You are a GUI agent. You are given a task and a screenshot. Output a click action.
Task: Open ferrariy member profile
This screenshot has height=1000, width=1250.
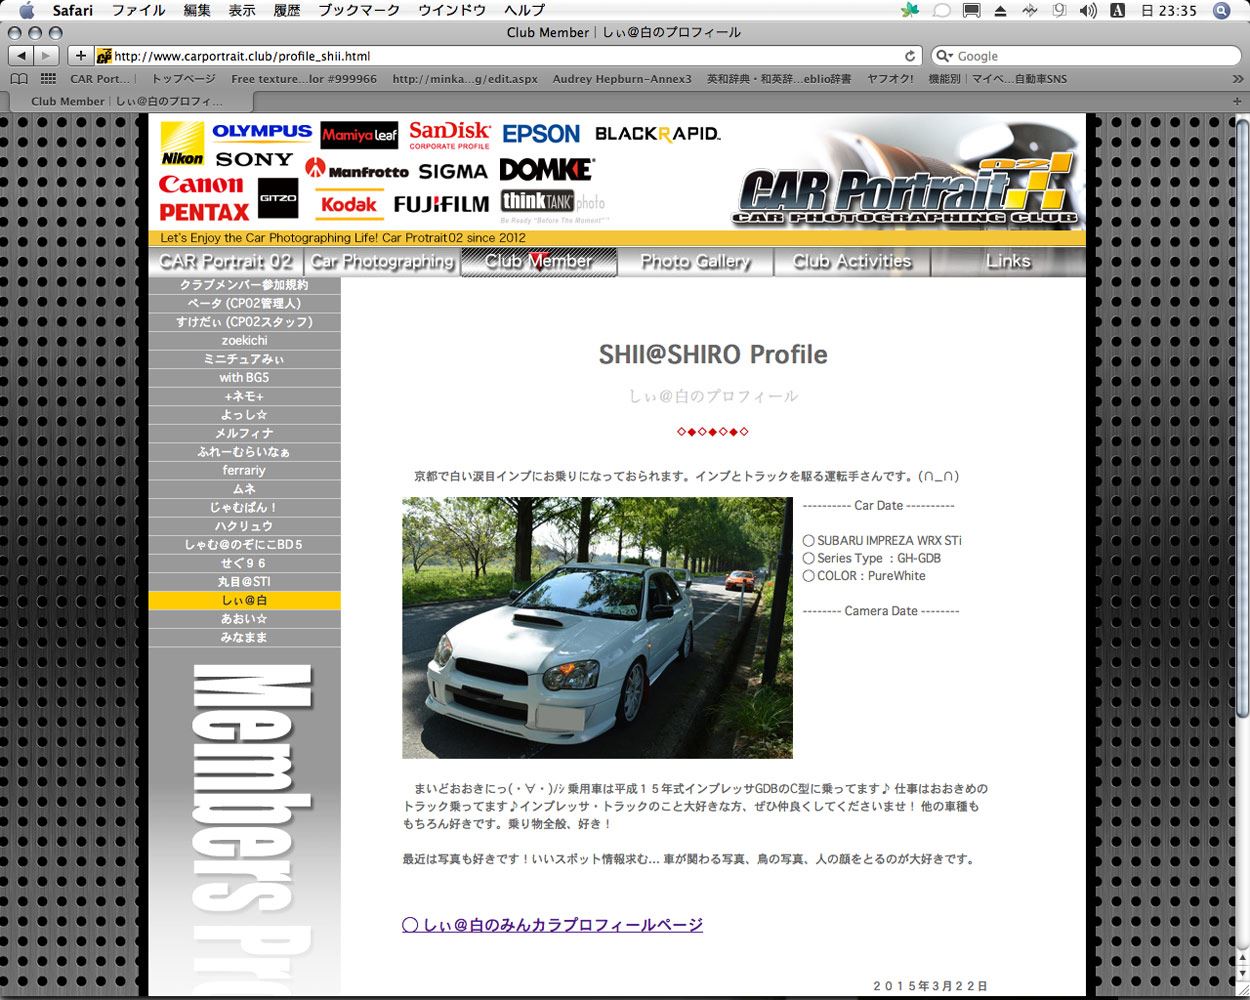(244, 471)
